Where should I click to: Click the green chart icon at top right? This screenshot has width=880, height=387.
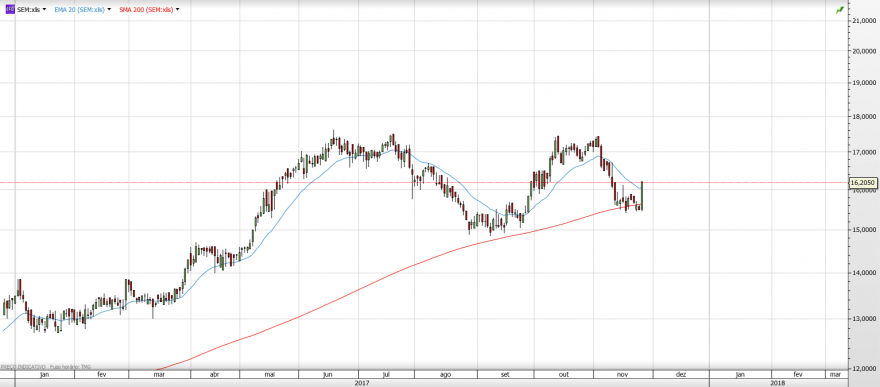(x=840, y=10)
